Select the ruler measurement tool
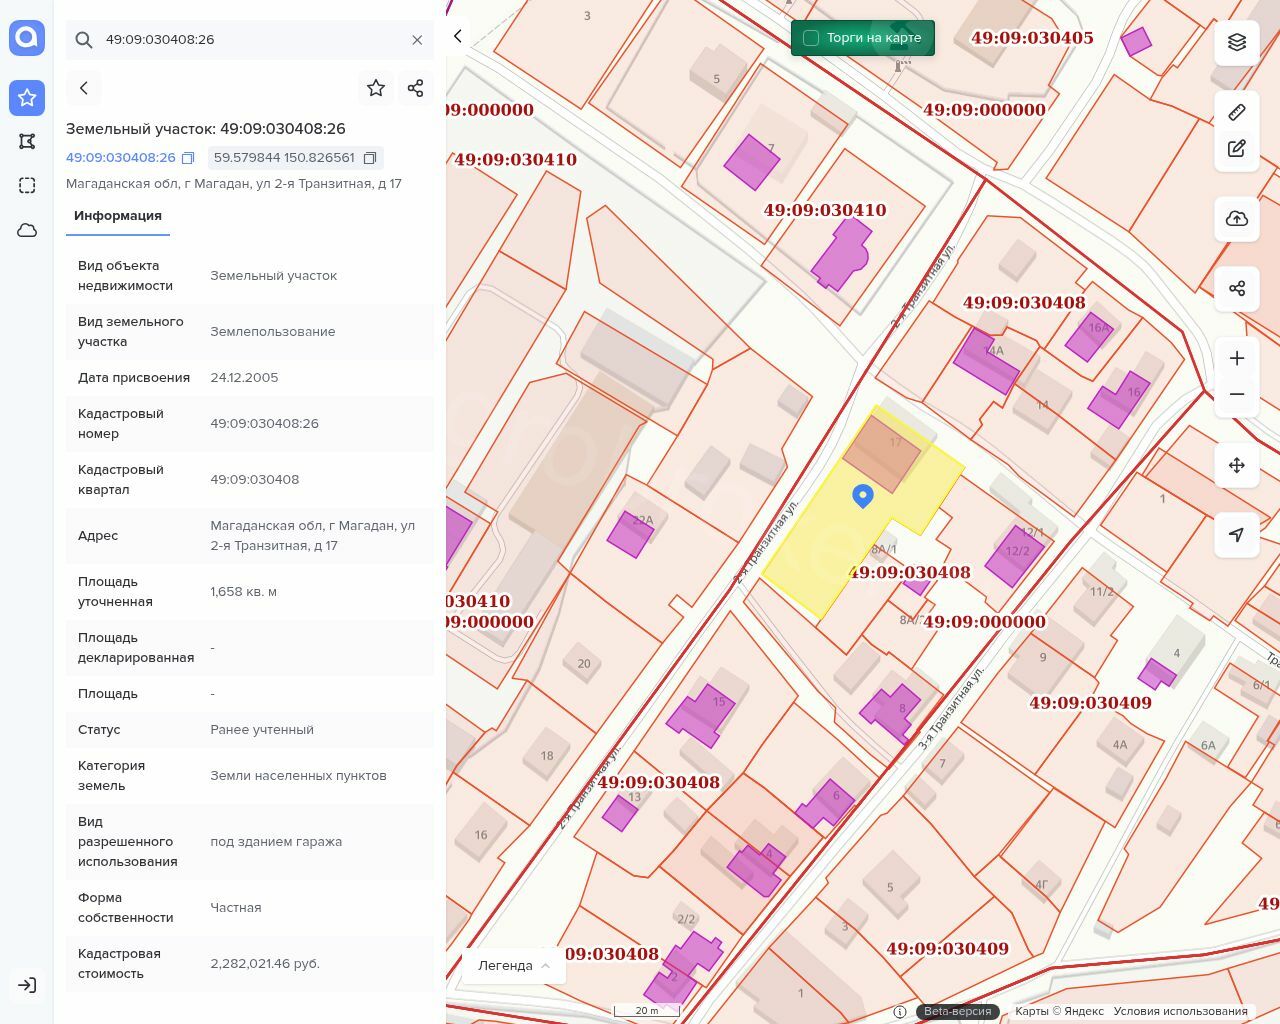 pos(1237,112)
